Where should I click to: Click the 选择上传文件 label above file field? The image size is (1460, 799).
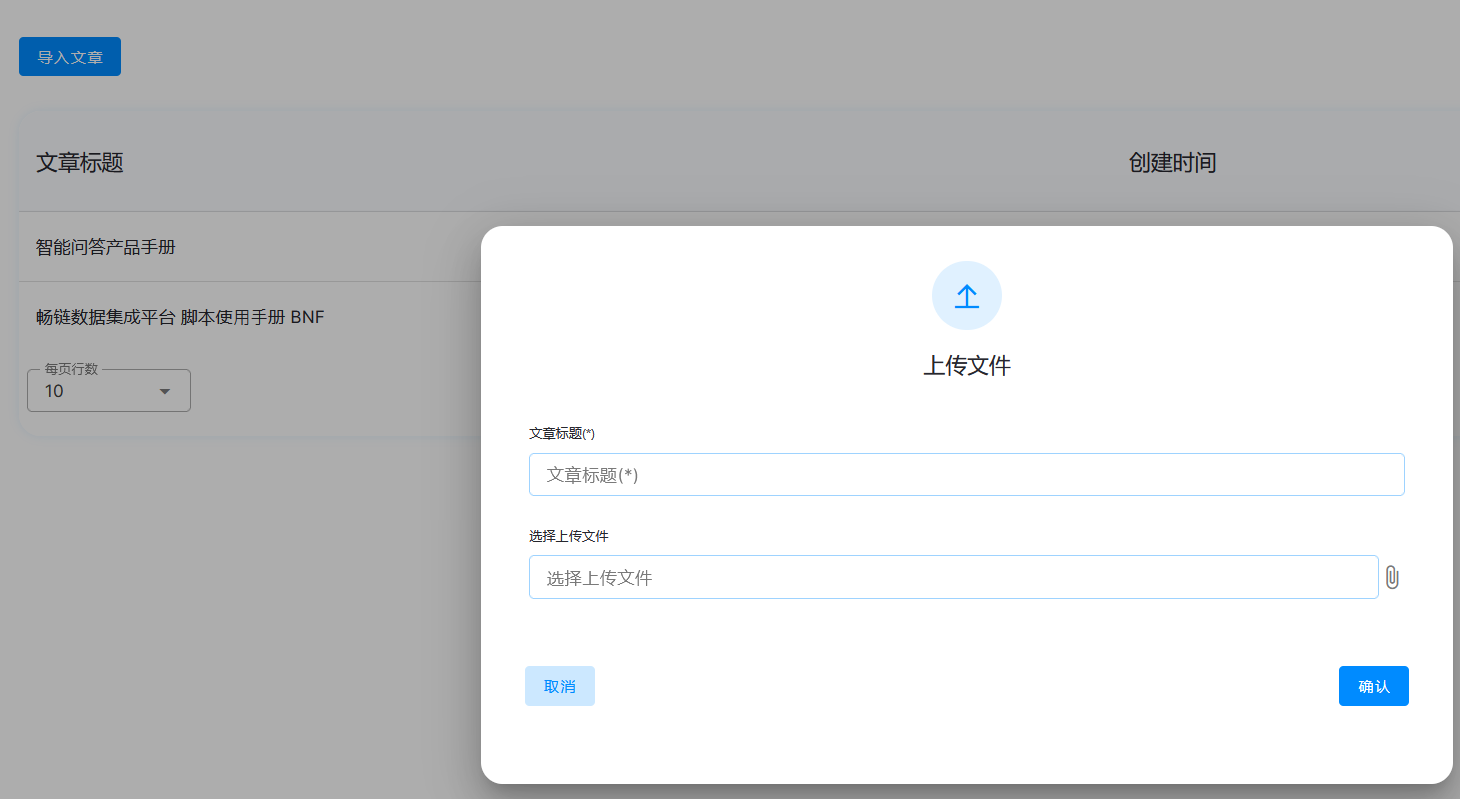(x=568, y=536)
